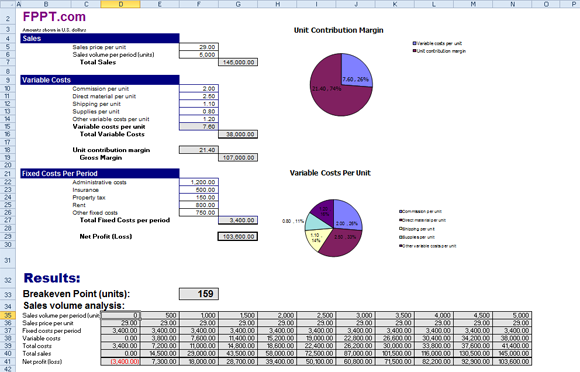This screenshot has height=372, width=580.
Task: Click the Unit Contribution Margin chart title
Action: coord(338,30)
